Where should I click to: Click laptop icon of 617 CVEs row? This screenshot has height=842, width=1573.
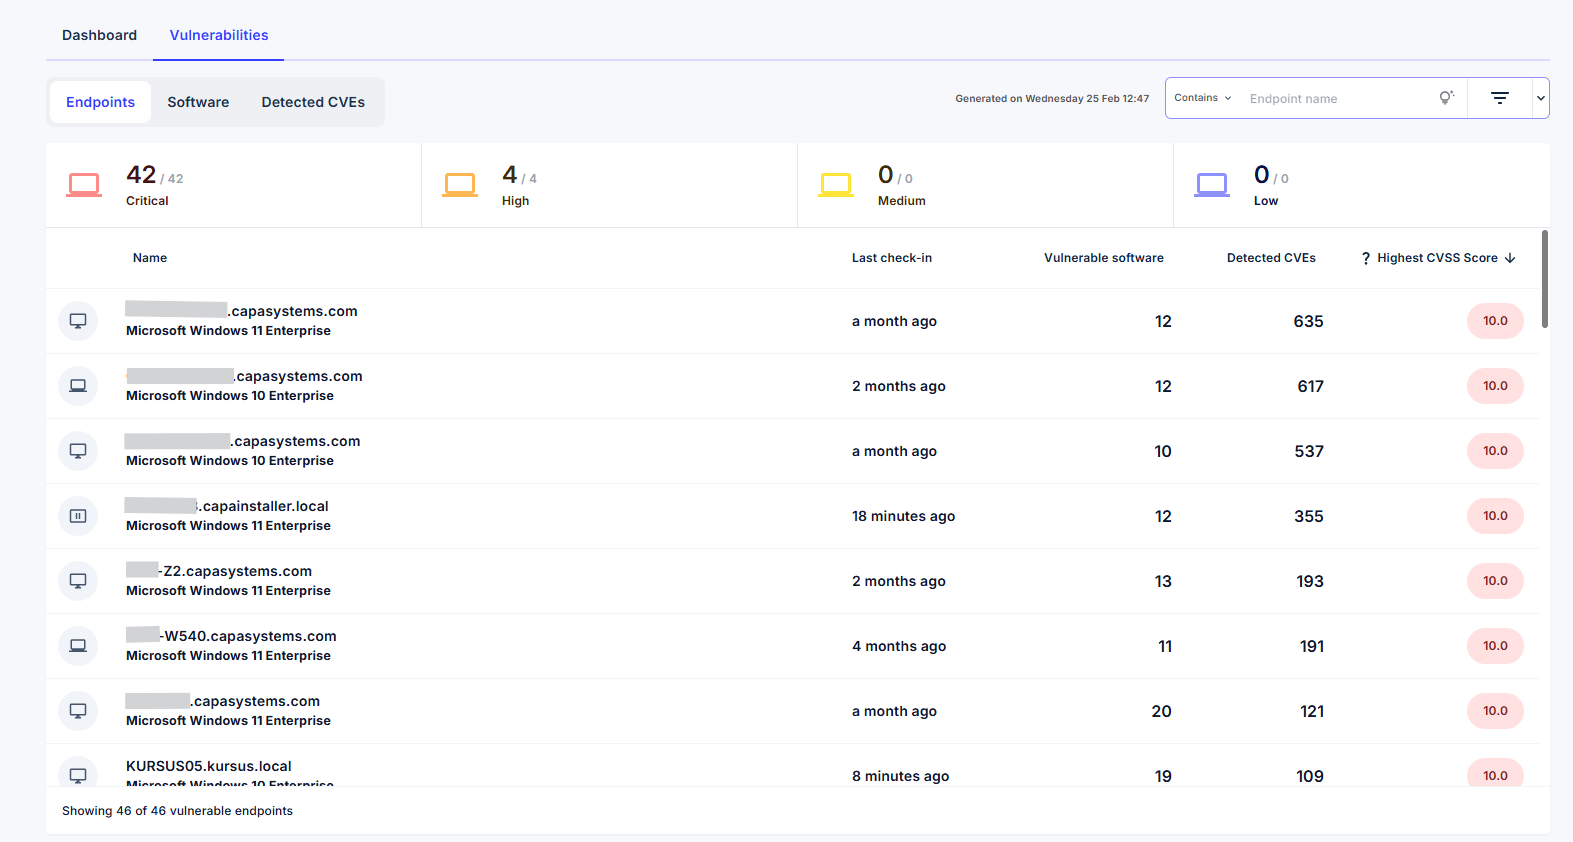coord(78,386)
